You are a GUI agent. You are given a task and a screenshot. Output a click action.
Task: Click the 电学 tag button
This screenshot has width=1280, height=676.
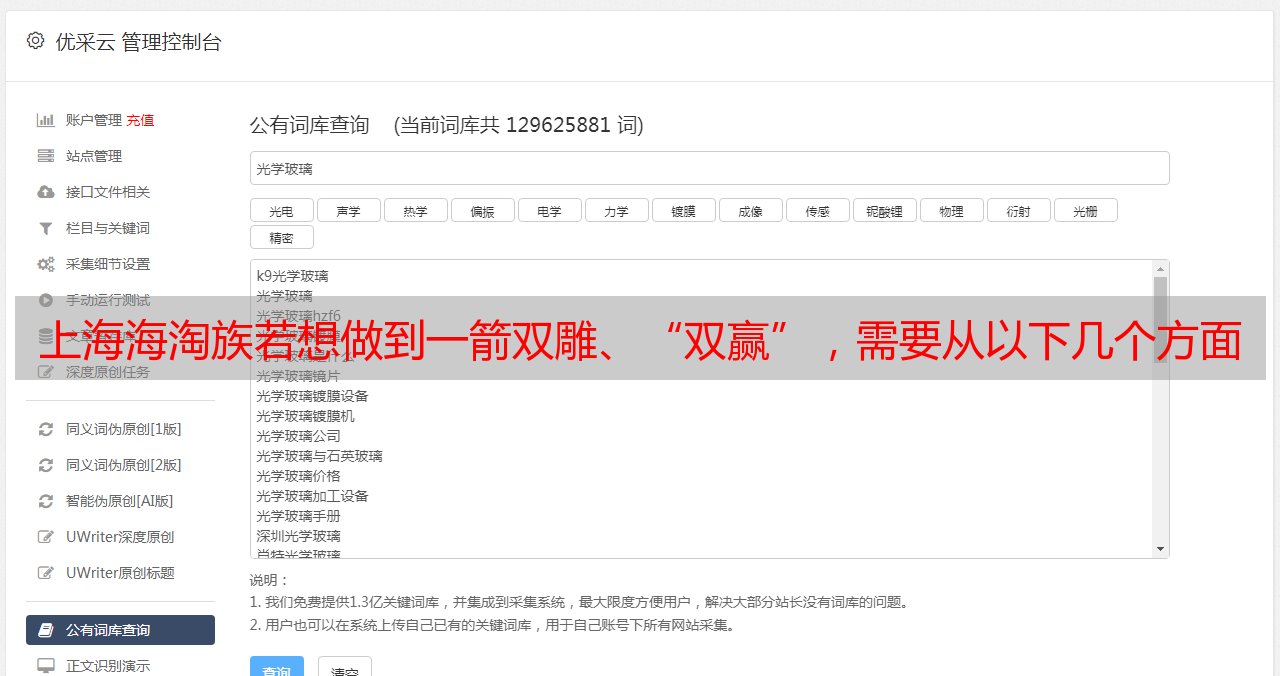(x=549, y=210)
